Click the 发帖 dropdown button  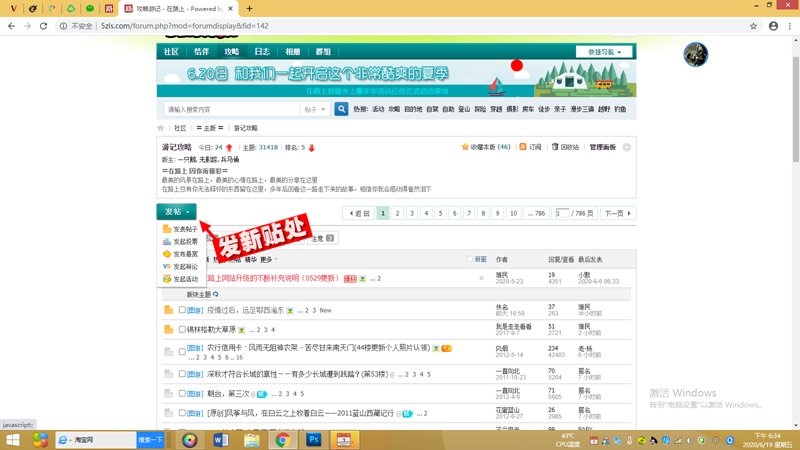tap(176, 211)
